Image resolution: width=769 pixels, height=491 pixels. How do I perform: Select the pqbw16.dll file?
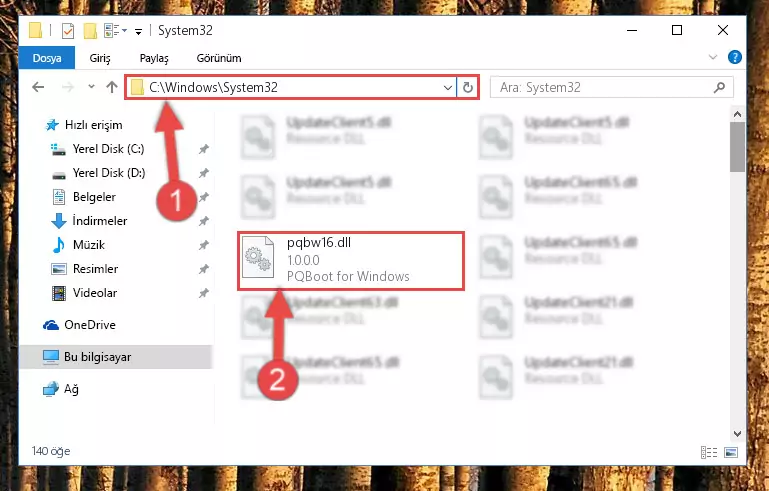tap(351, 261)
